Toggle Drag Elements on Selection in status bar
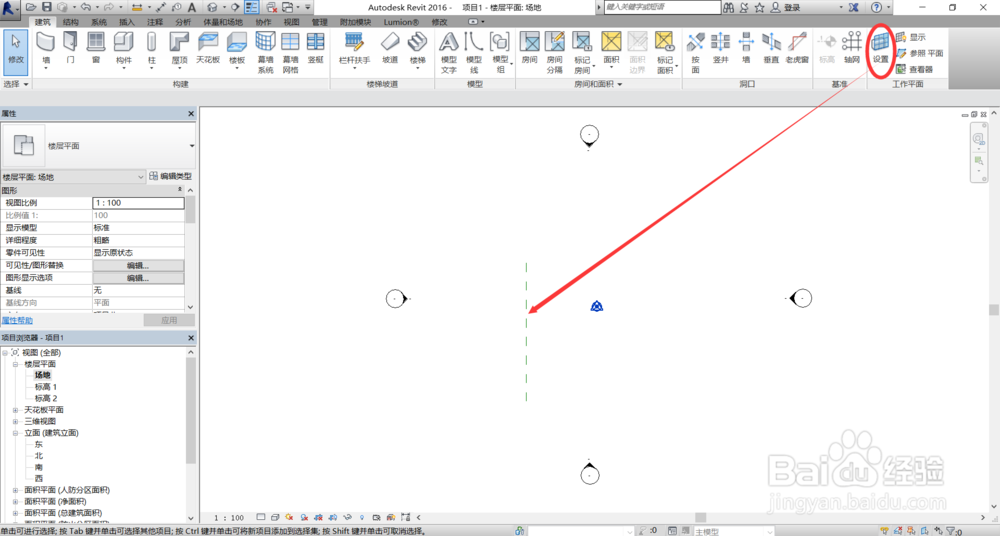 pos(938,531)
